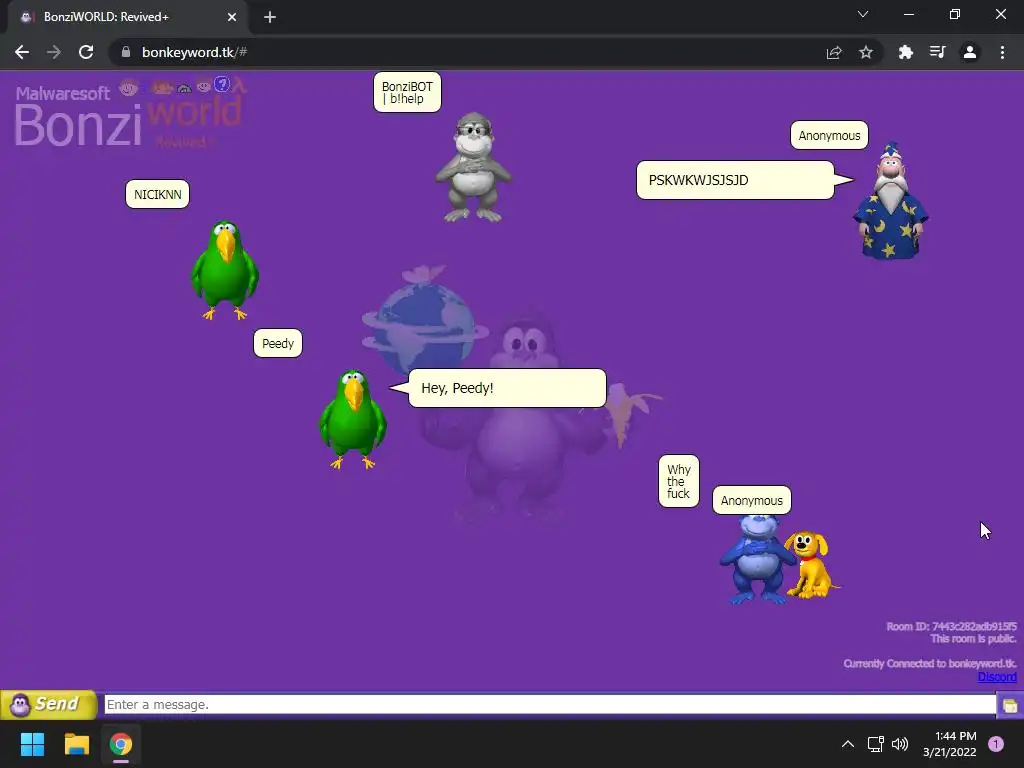Go back to the previous page
This screenshot has height=768, width=1024.
pos(22,52)
